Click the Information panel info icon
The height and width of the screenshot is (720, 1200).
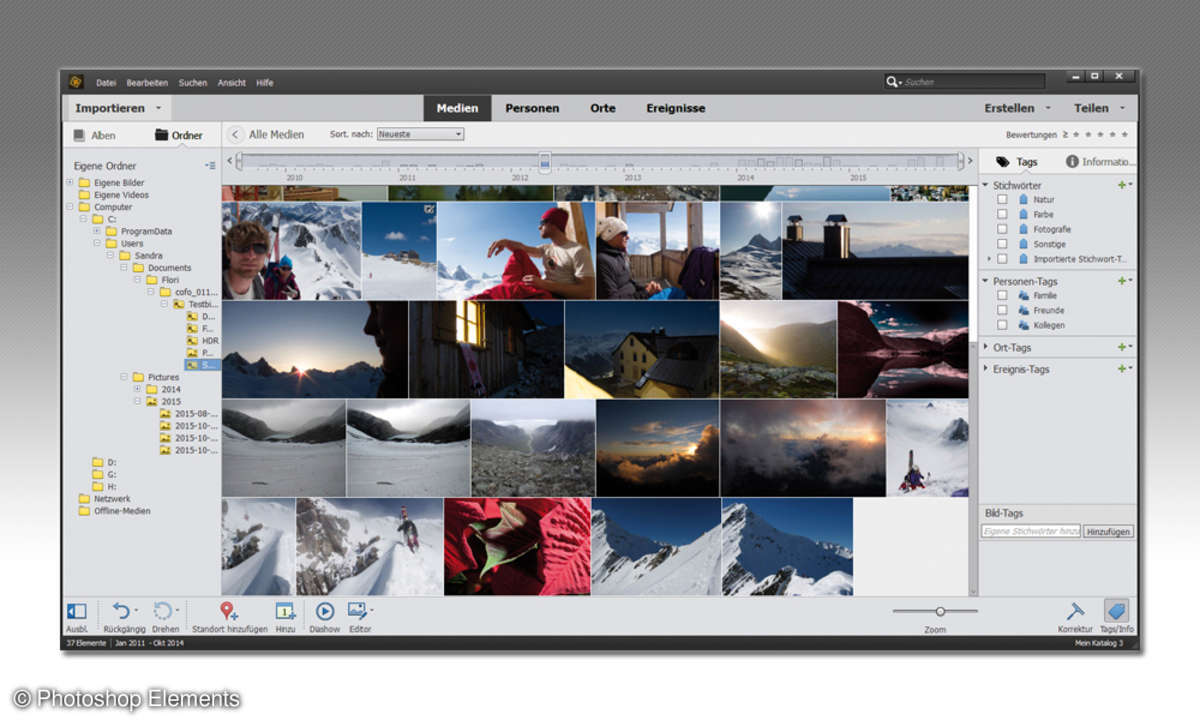tap(1072, 161)
